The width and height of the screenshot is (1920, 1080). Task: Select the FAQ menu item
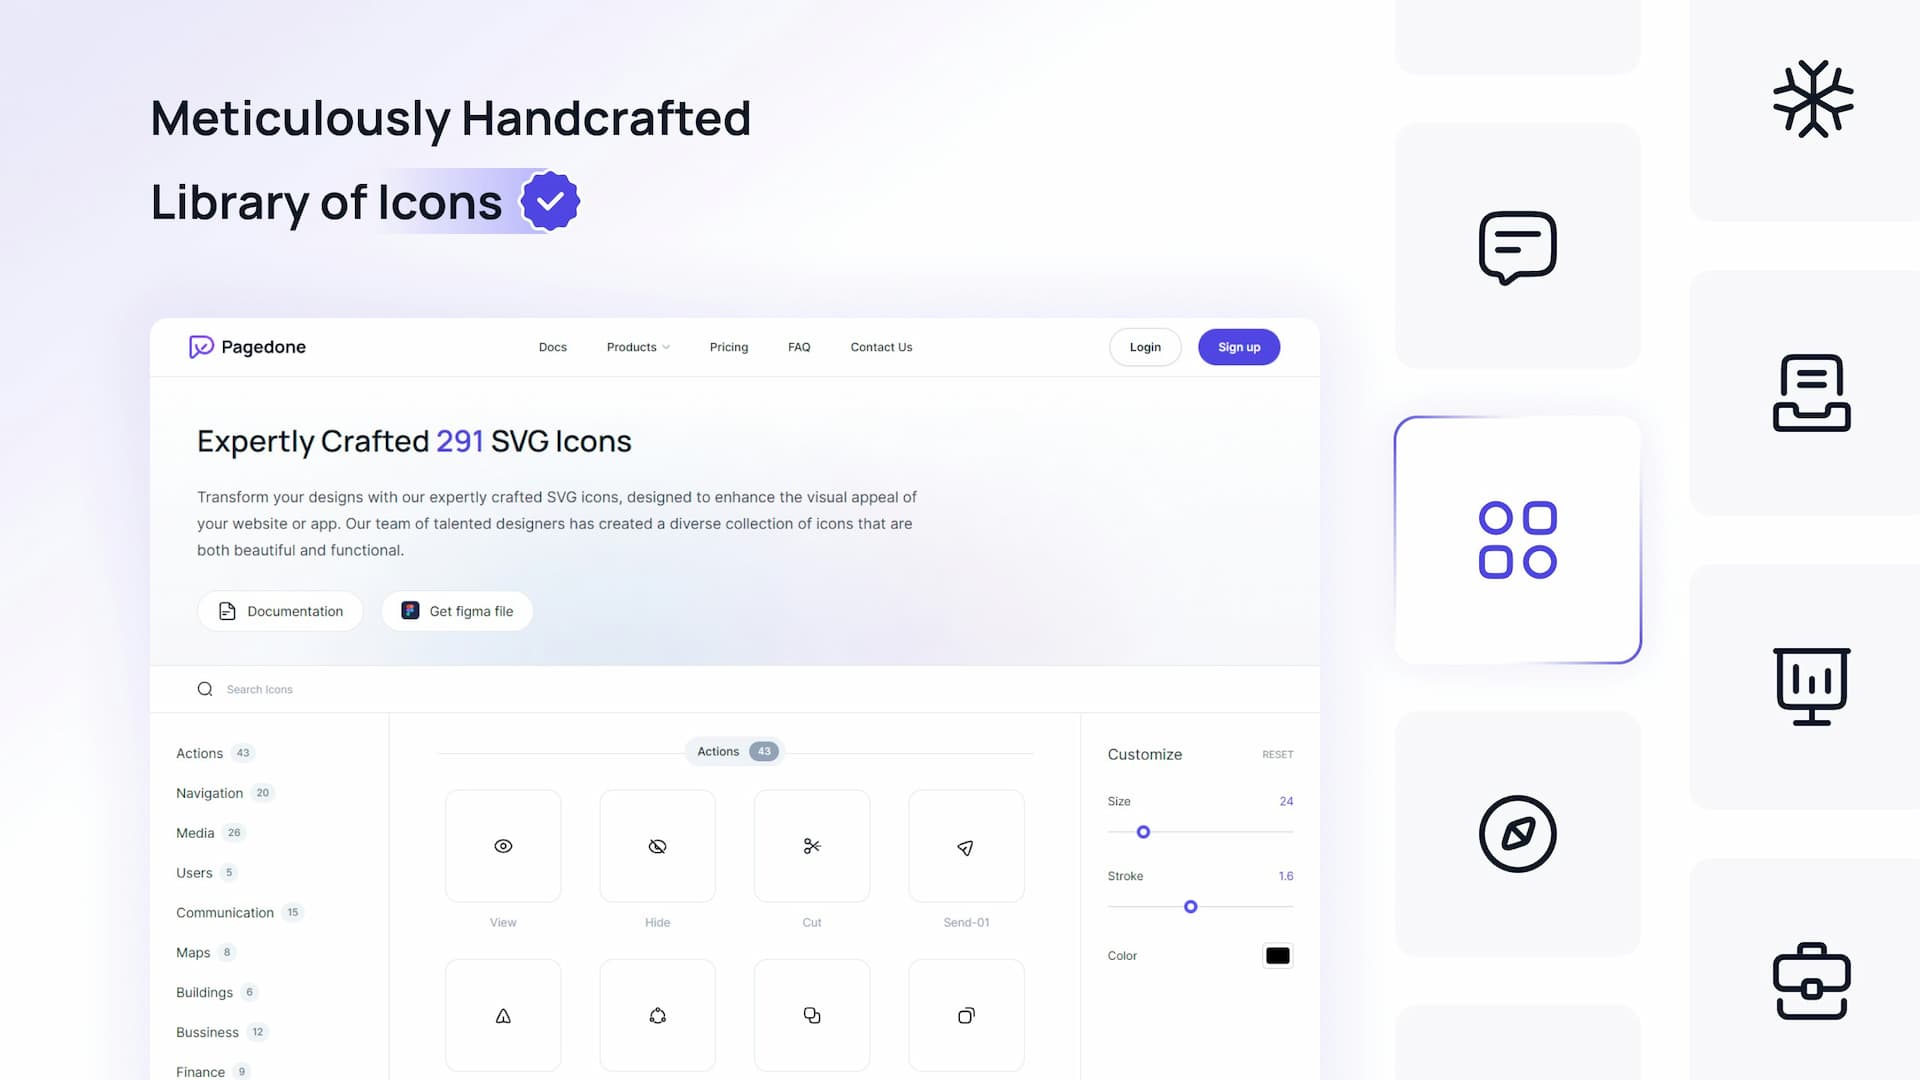(x=799, y=347)
